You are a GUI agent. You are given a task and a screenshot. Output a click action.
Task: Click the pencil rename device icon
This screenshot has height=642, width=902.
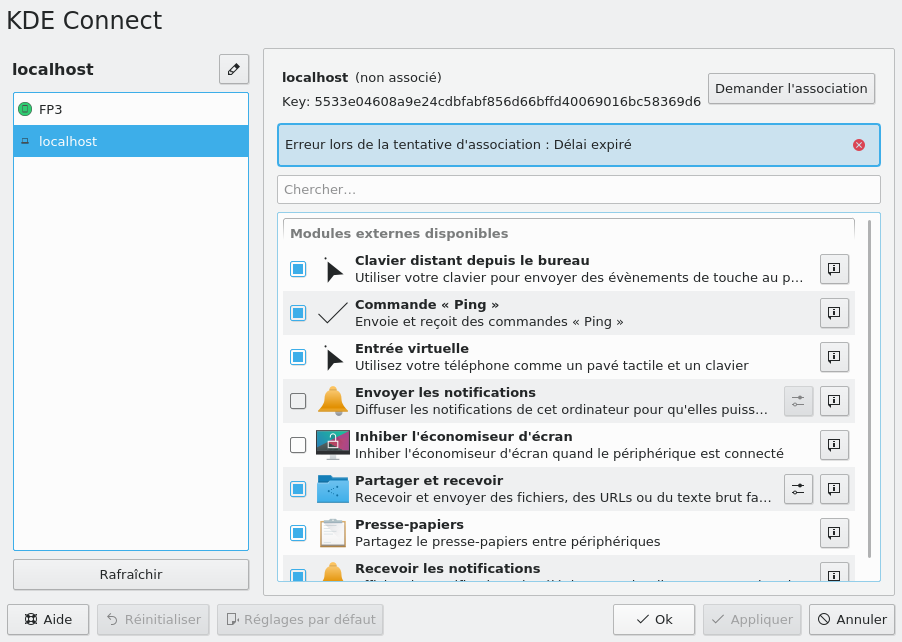point(234,70)
